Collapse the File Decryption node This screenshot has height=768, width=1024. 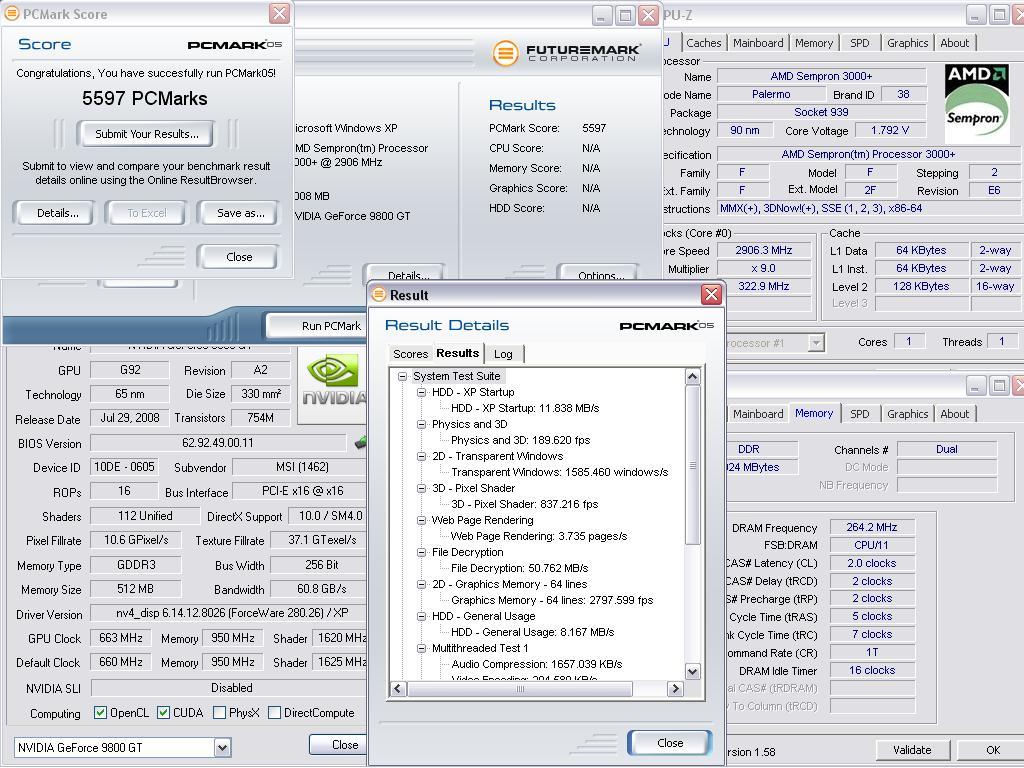click(421, 552)
